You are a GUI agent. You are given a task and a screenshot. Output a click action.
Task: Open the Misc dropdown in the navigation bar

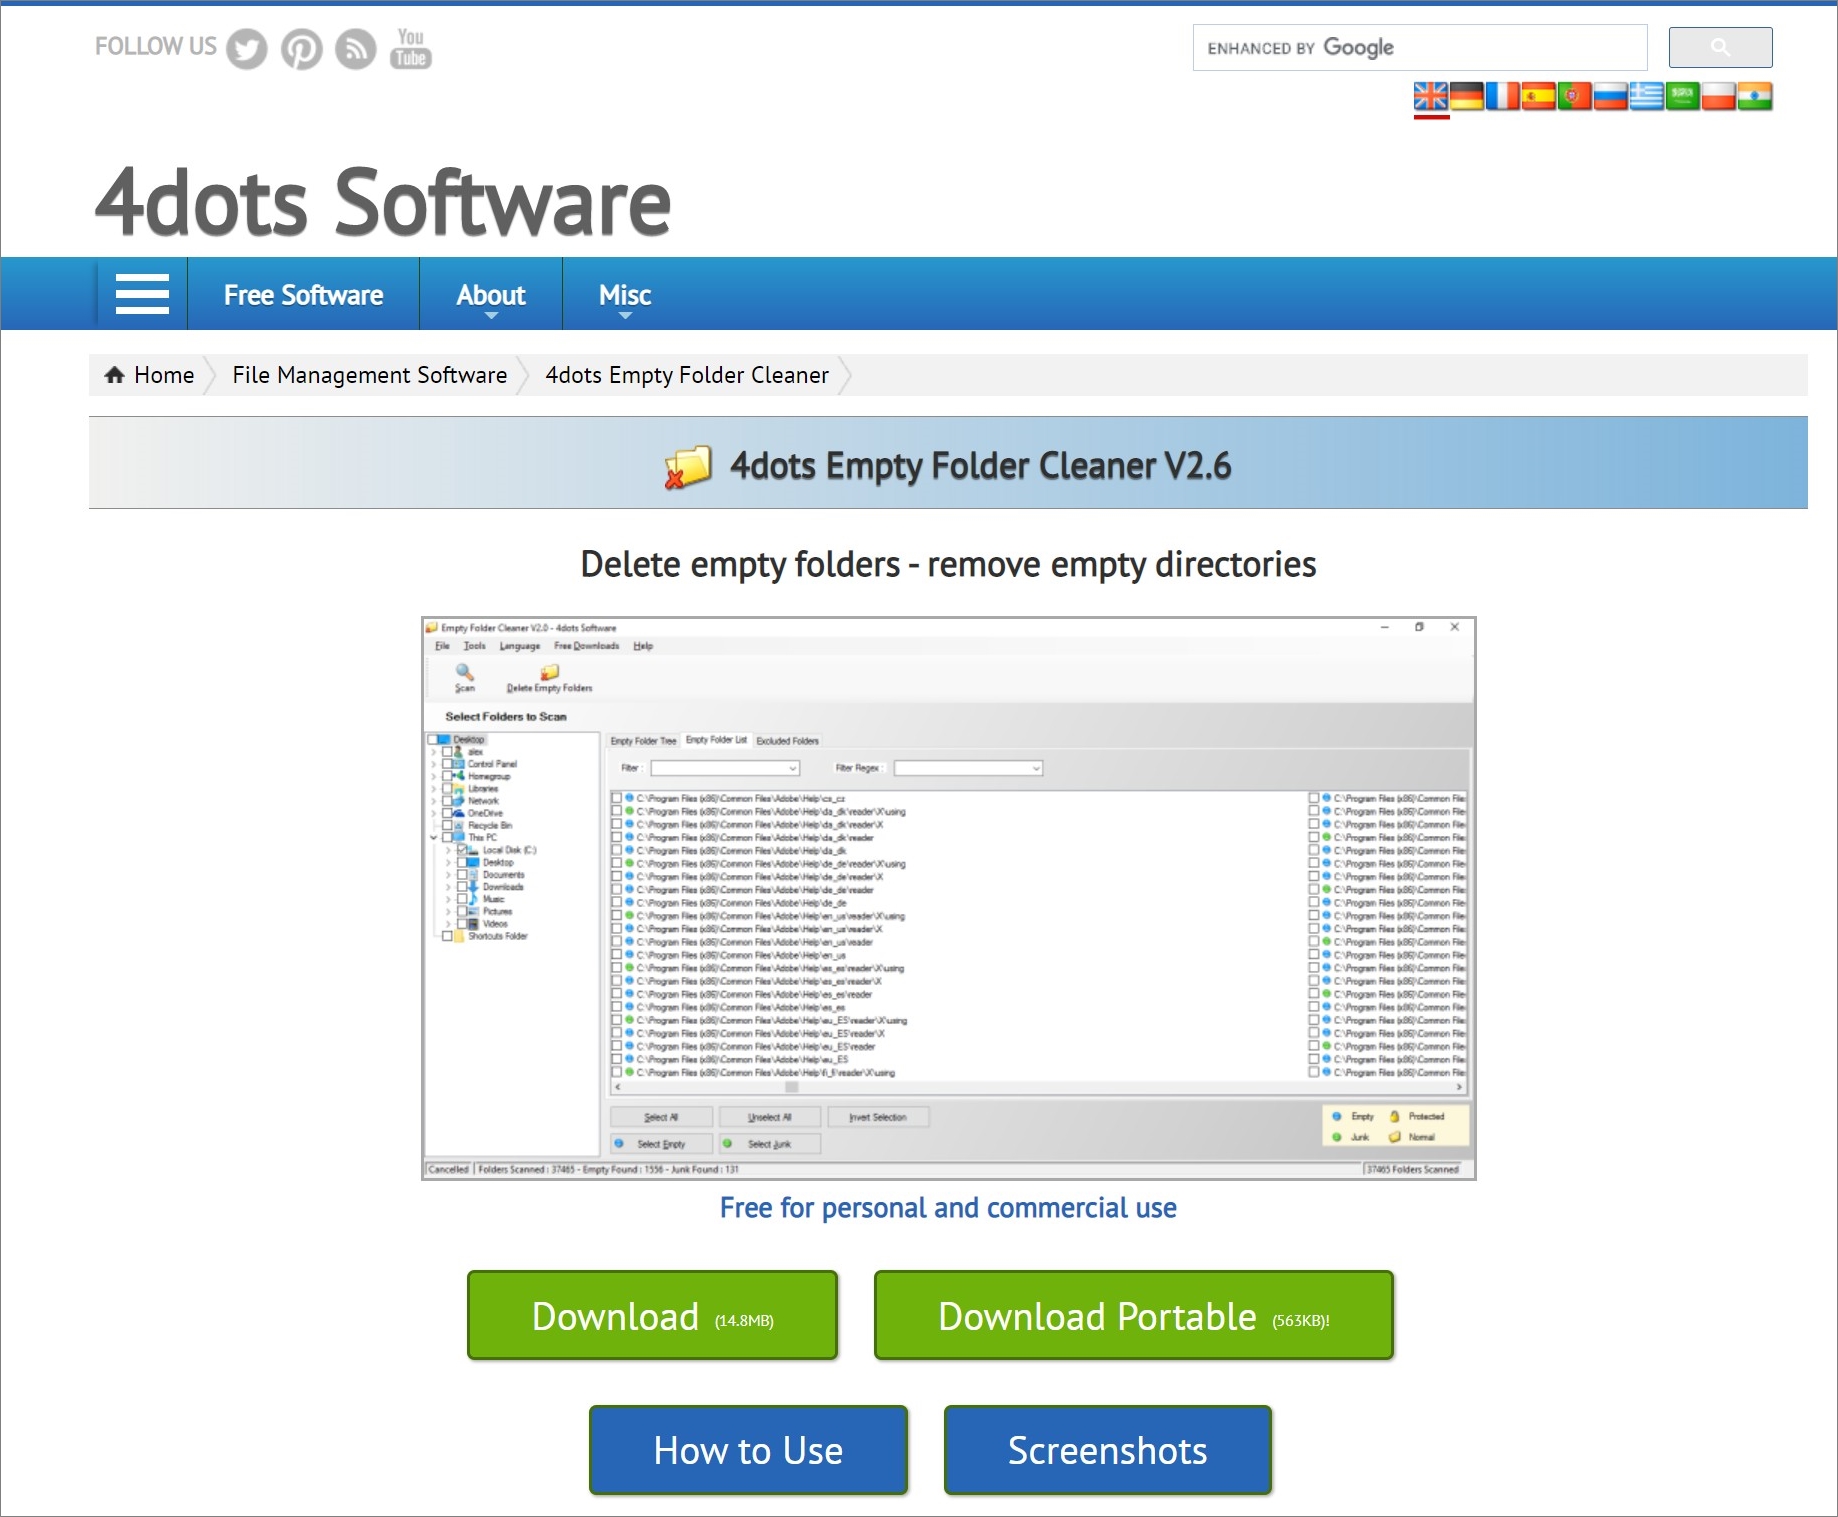click(625, 294)
